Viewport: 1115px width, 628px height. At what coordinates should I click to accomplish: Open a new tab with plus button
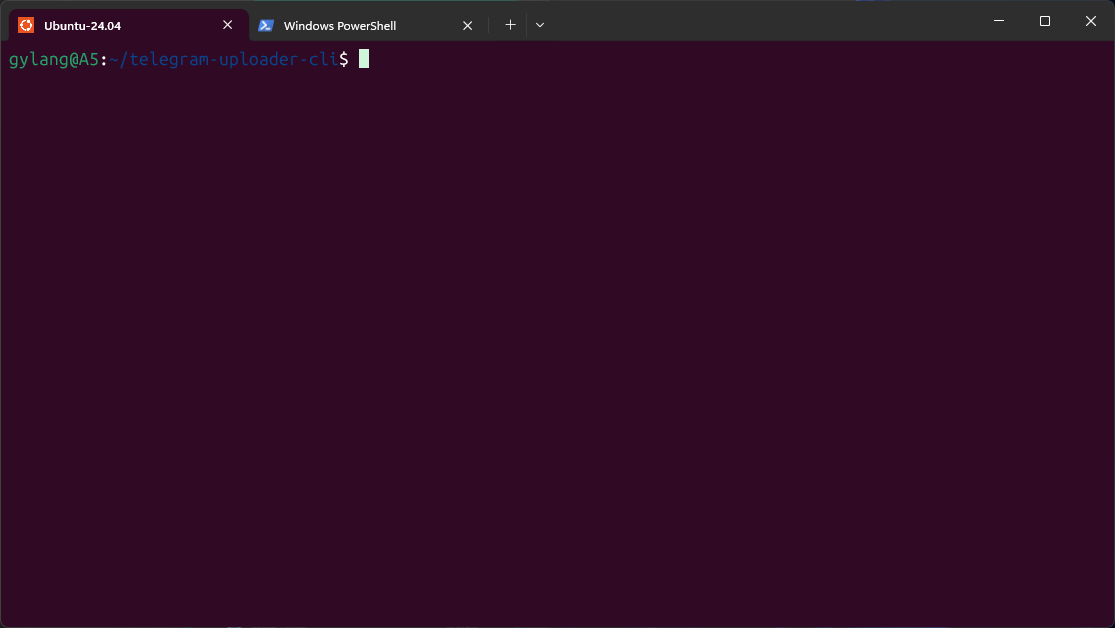pyautogui.click(x=510, y=25)
